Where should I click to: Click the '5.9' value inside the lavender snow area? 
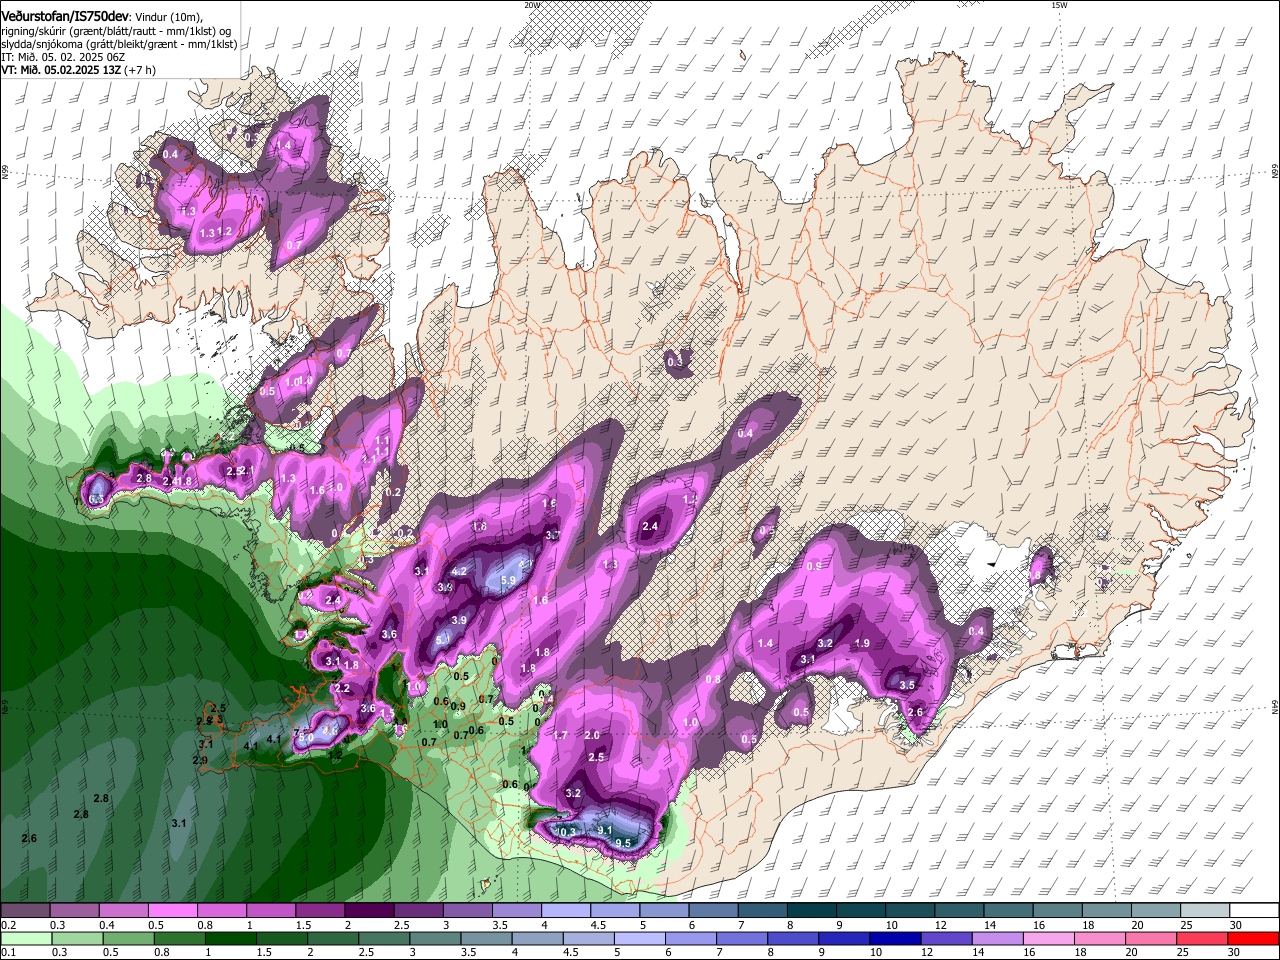click(x=507, y=580)
